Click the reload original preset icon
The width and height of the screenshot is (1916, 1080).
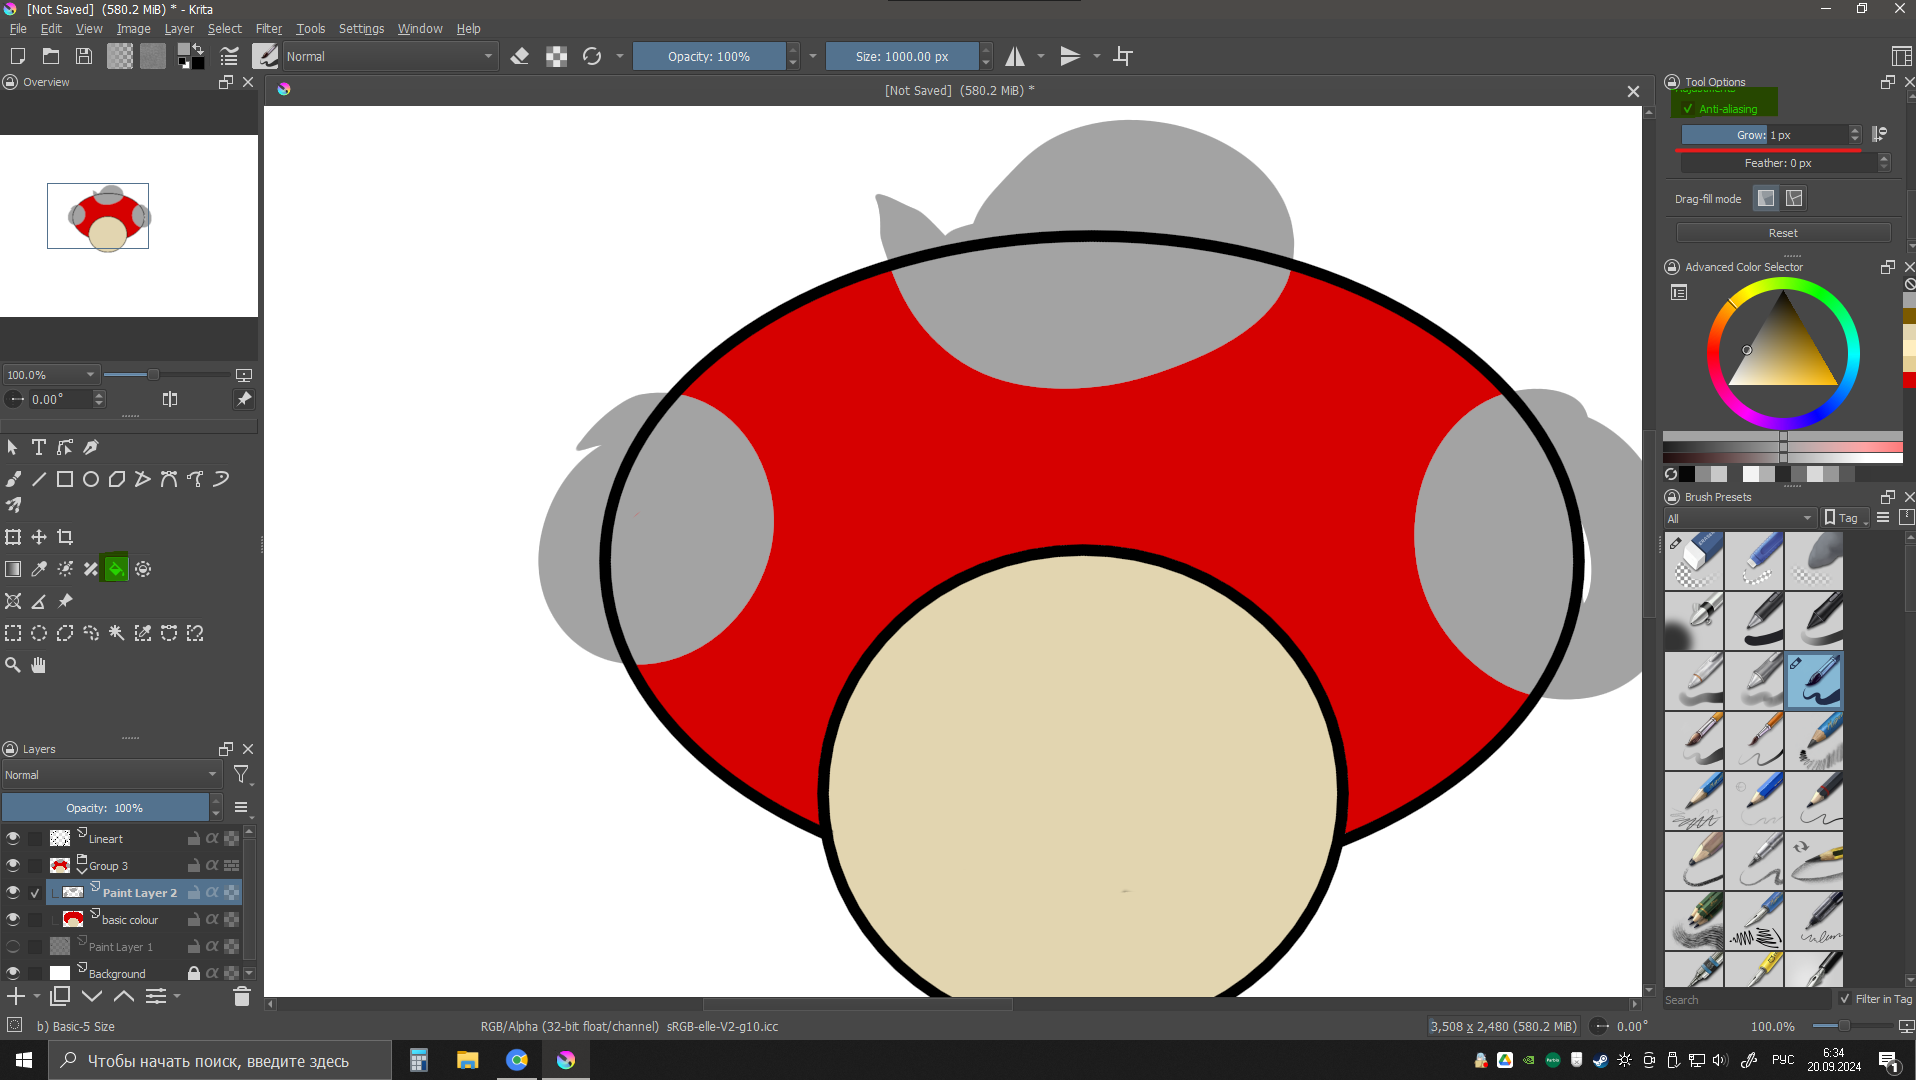pyautogui.click(x=592, y=56)
